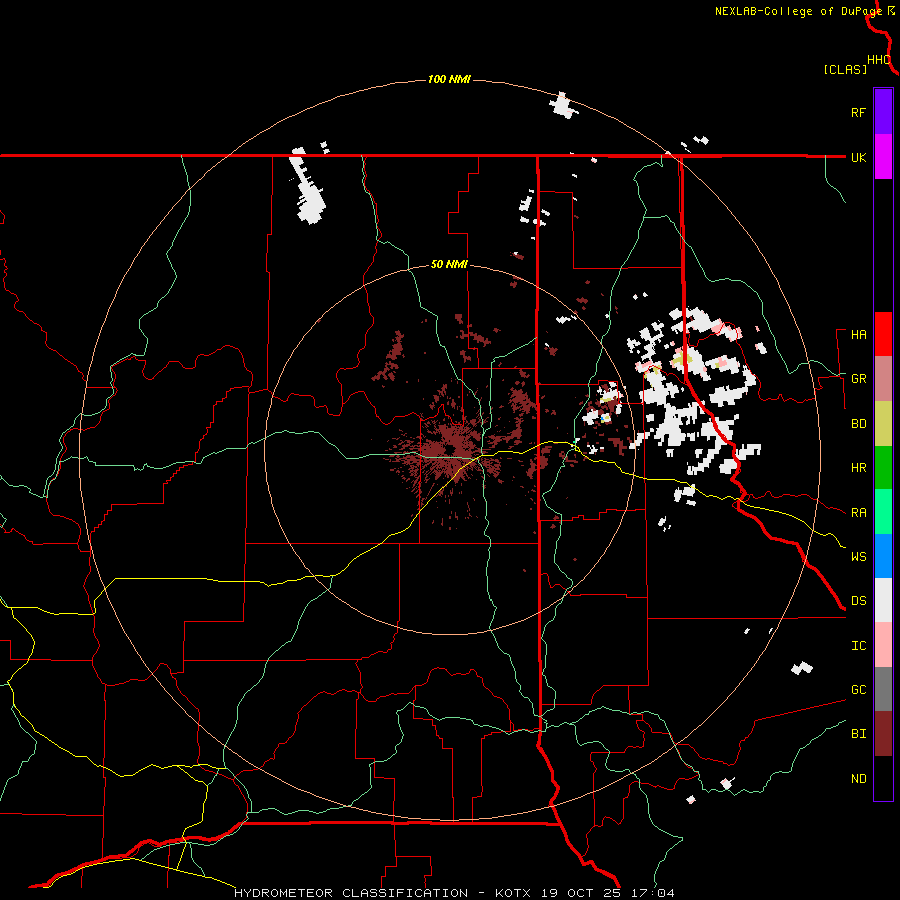Click the 'RF' legend label

tap(858, 112)
